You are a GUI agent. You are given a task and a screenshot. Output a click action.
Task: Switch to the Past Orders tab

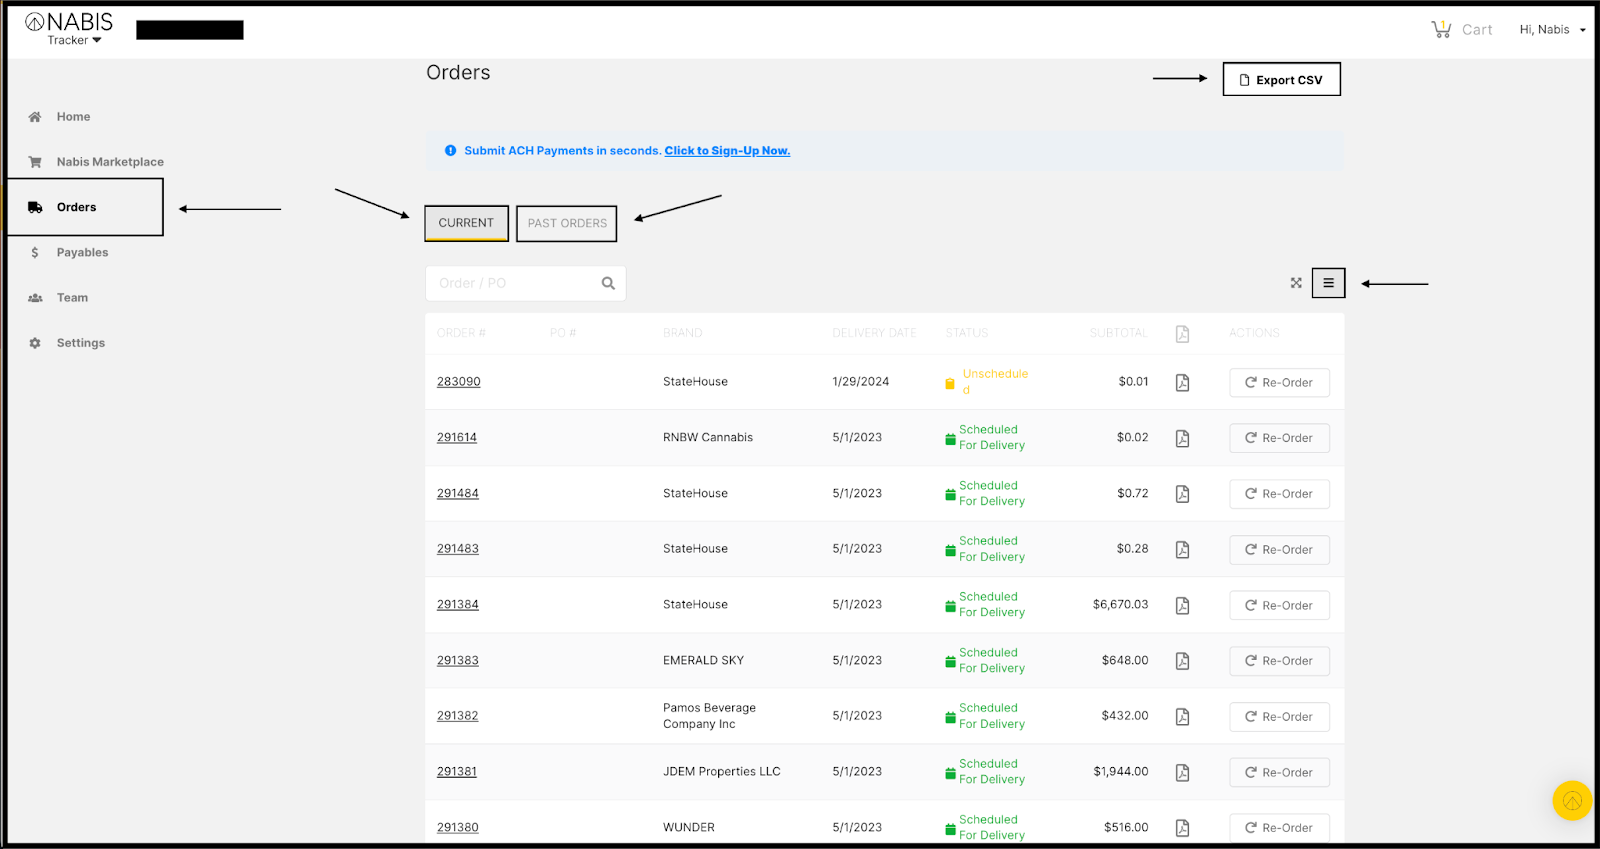567,224
